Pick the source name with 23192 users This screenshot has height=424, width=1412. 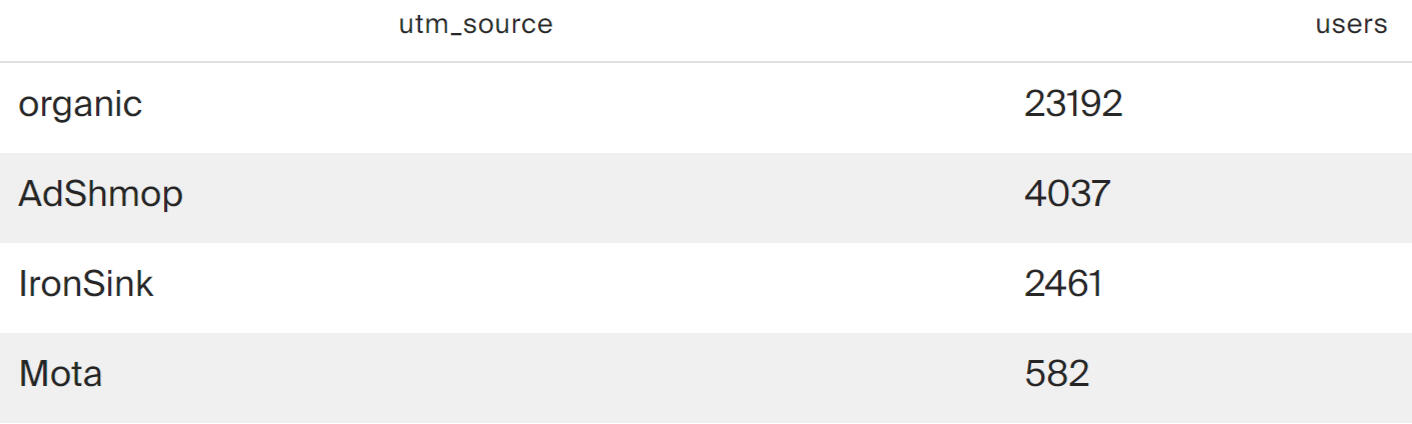[x=80, y=105]
